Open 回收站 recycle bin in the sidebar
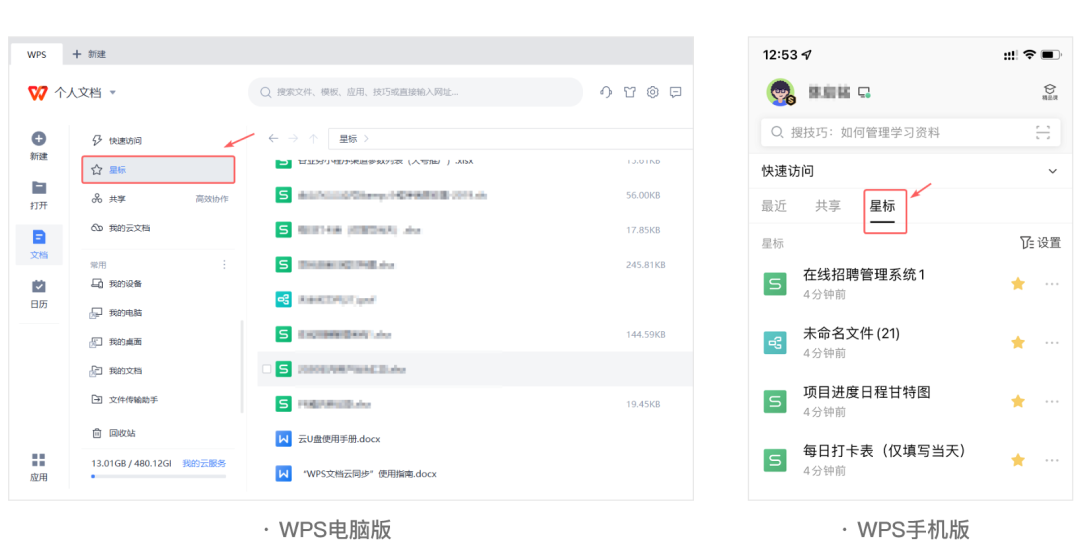1080x560 pixels. click(122, 433)
